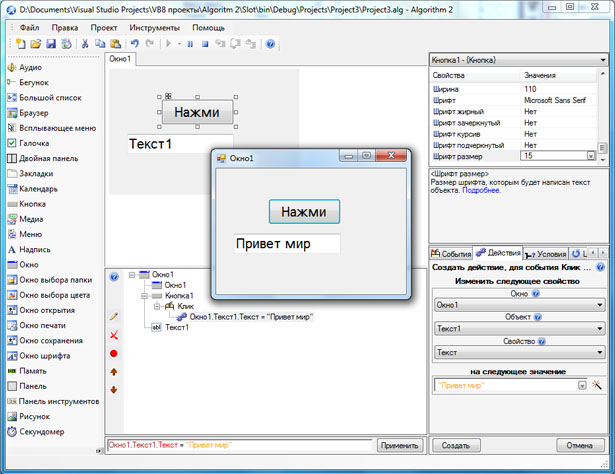
Task: Click the move-down arrow icon beside tree
Action: pyautogui.click(x=114, y=389)
